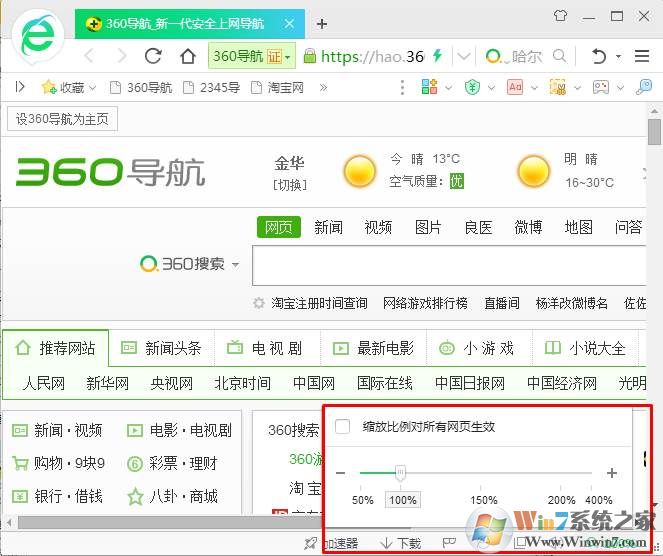Image resolution: width=663 pixels, height=556 pixels.
Task: Click the lightning speed-mode icon
Action: click(x=438, y=55)
